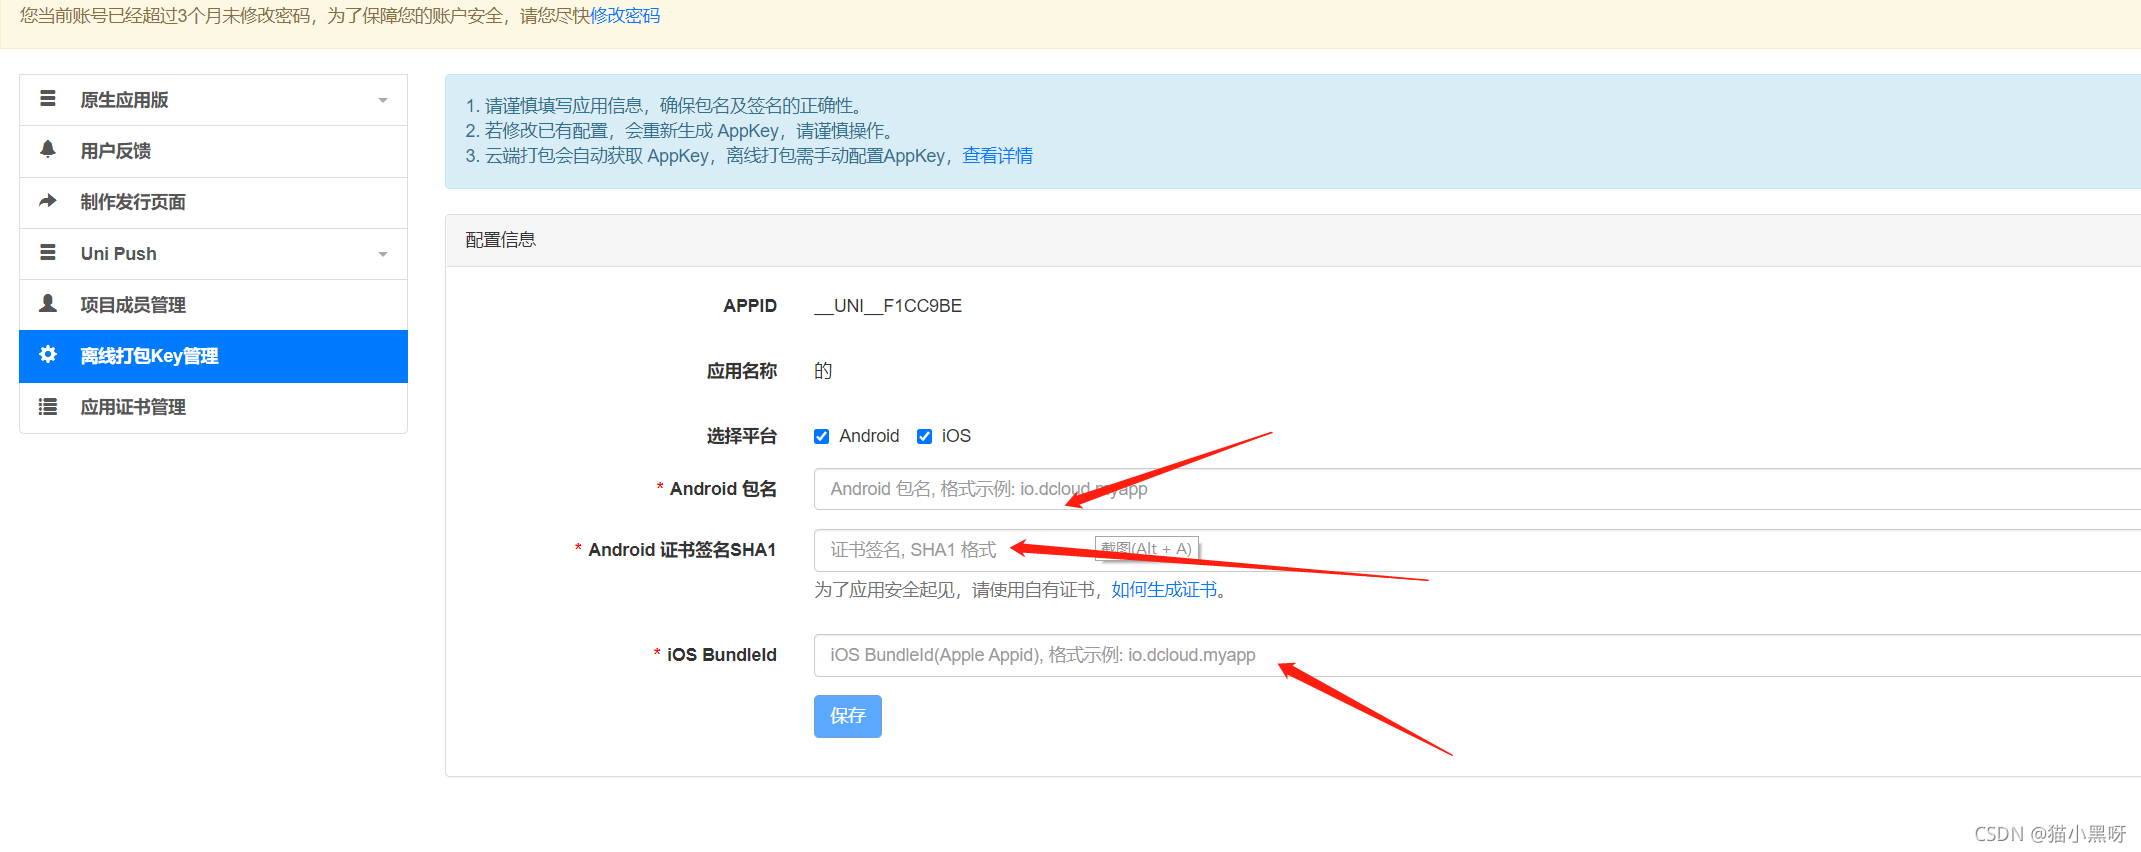Viewport: 2141px width, 852px height.
Task: Click the list icon beside Uni Push
Action: pyautogui.click(x=47, y=253)
